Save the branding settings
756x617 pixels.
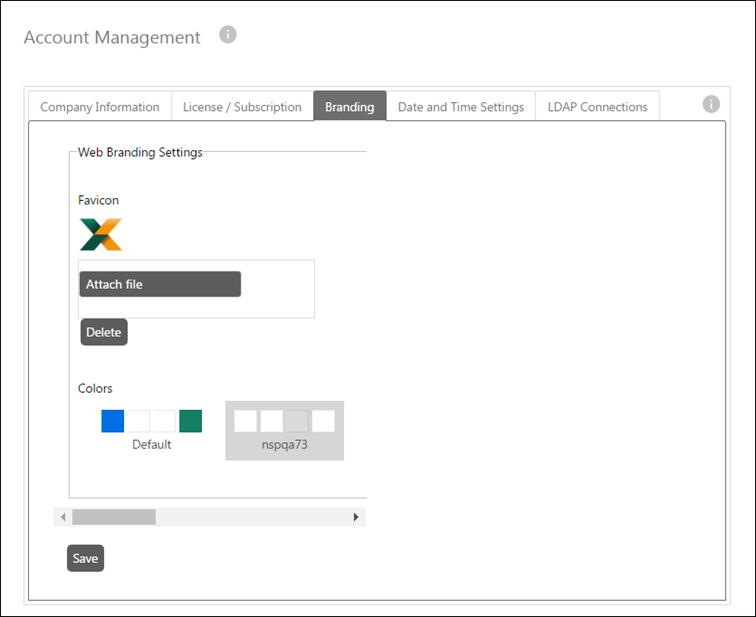pos(85,558)
